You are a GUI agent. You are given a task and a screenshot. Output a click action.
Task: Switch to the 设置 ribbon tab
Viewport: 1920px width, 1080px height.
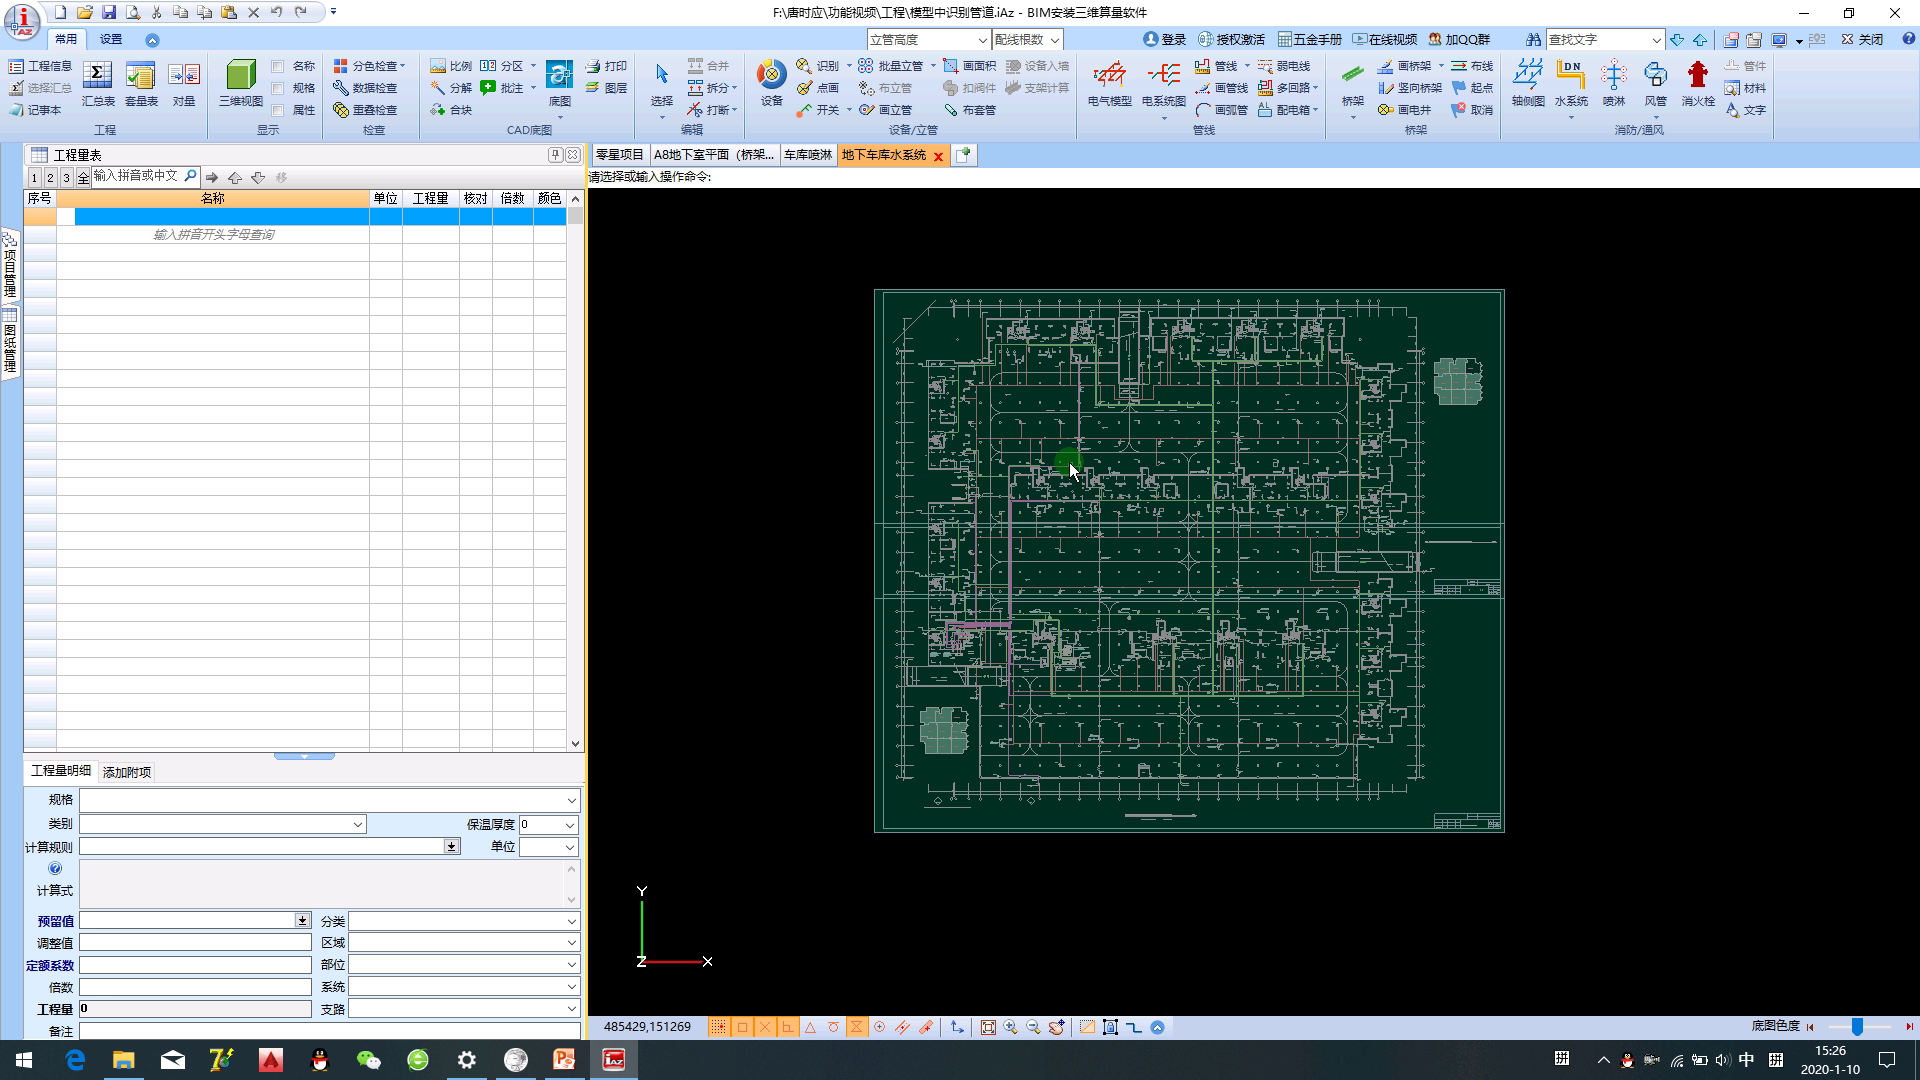point(111,39)
